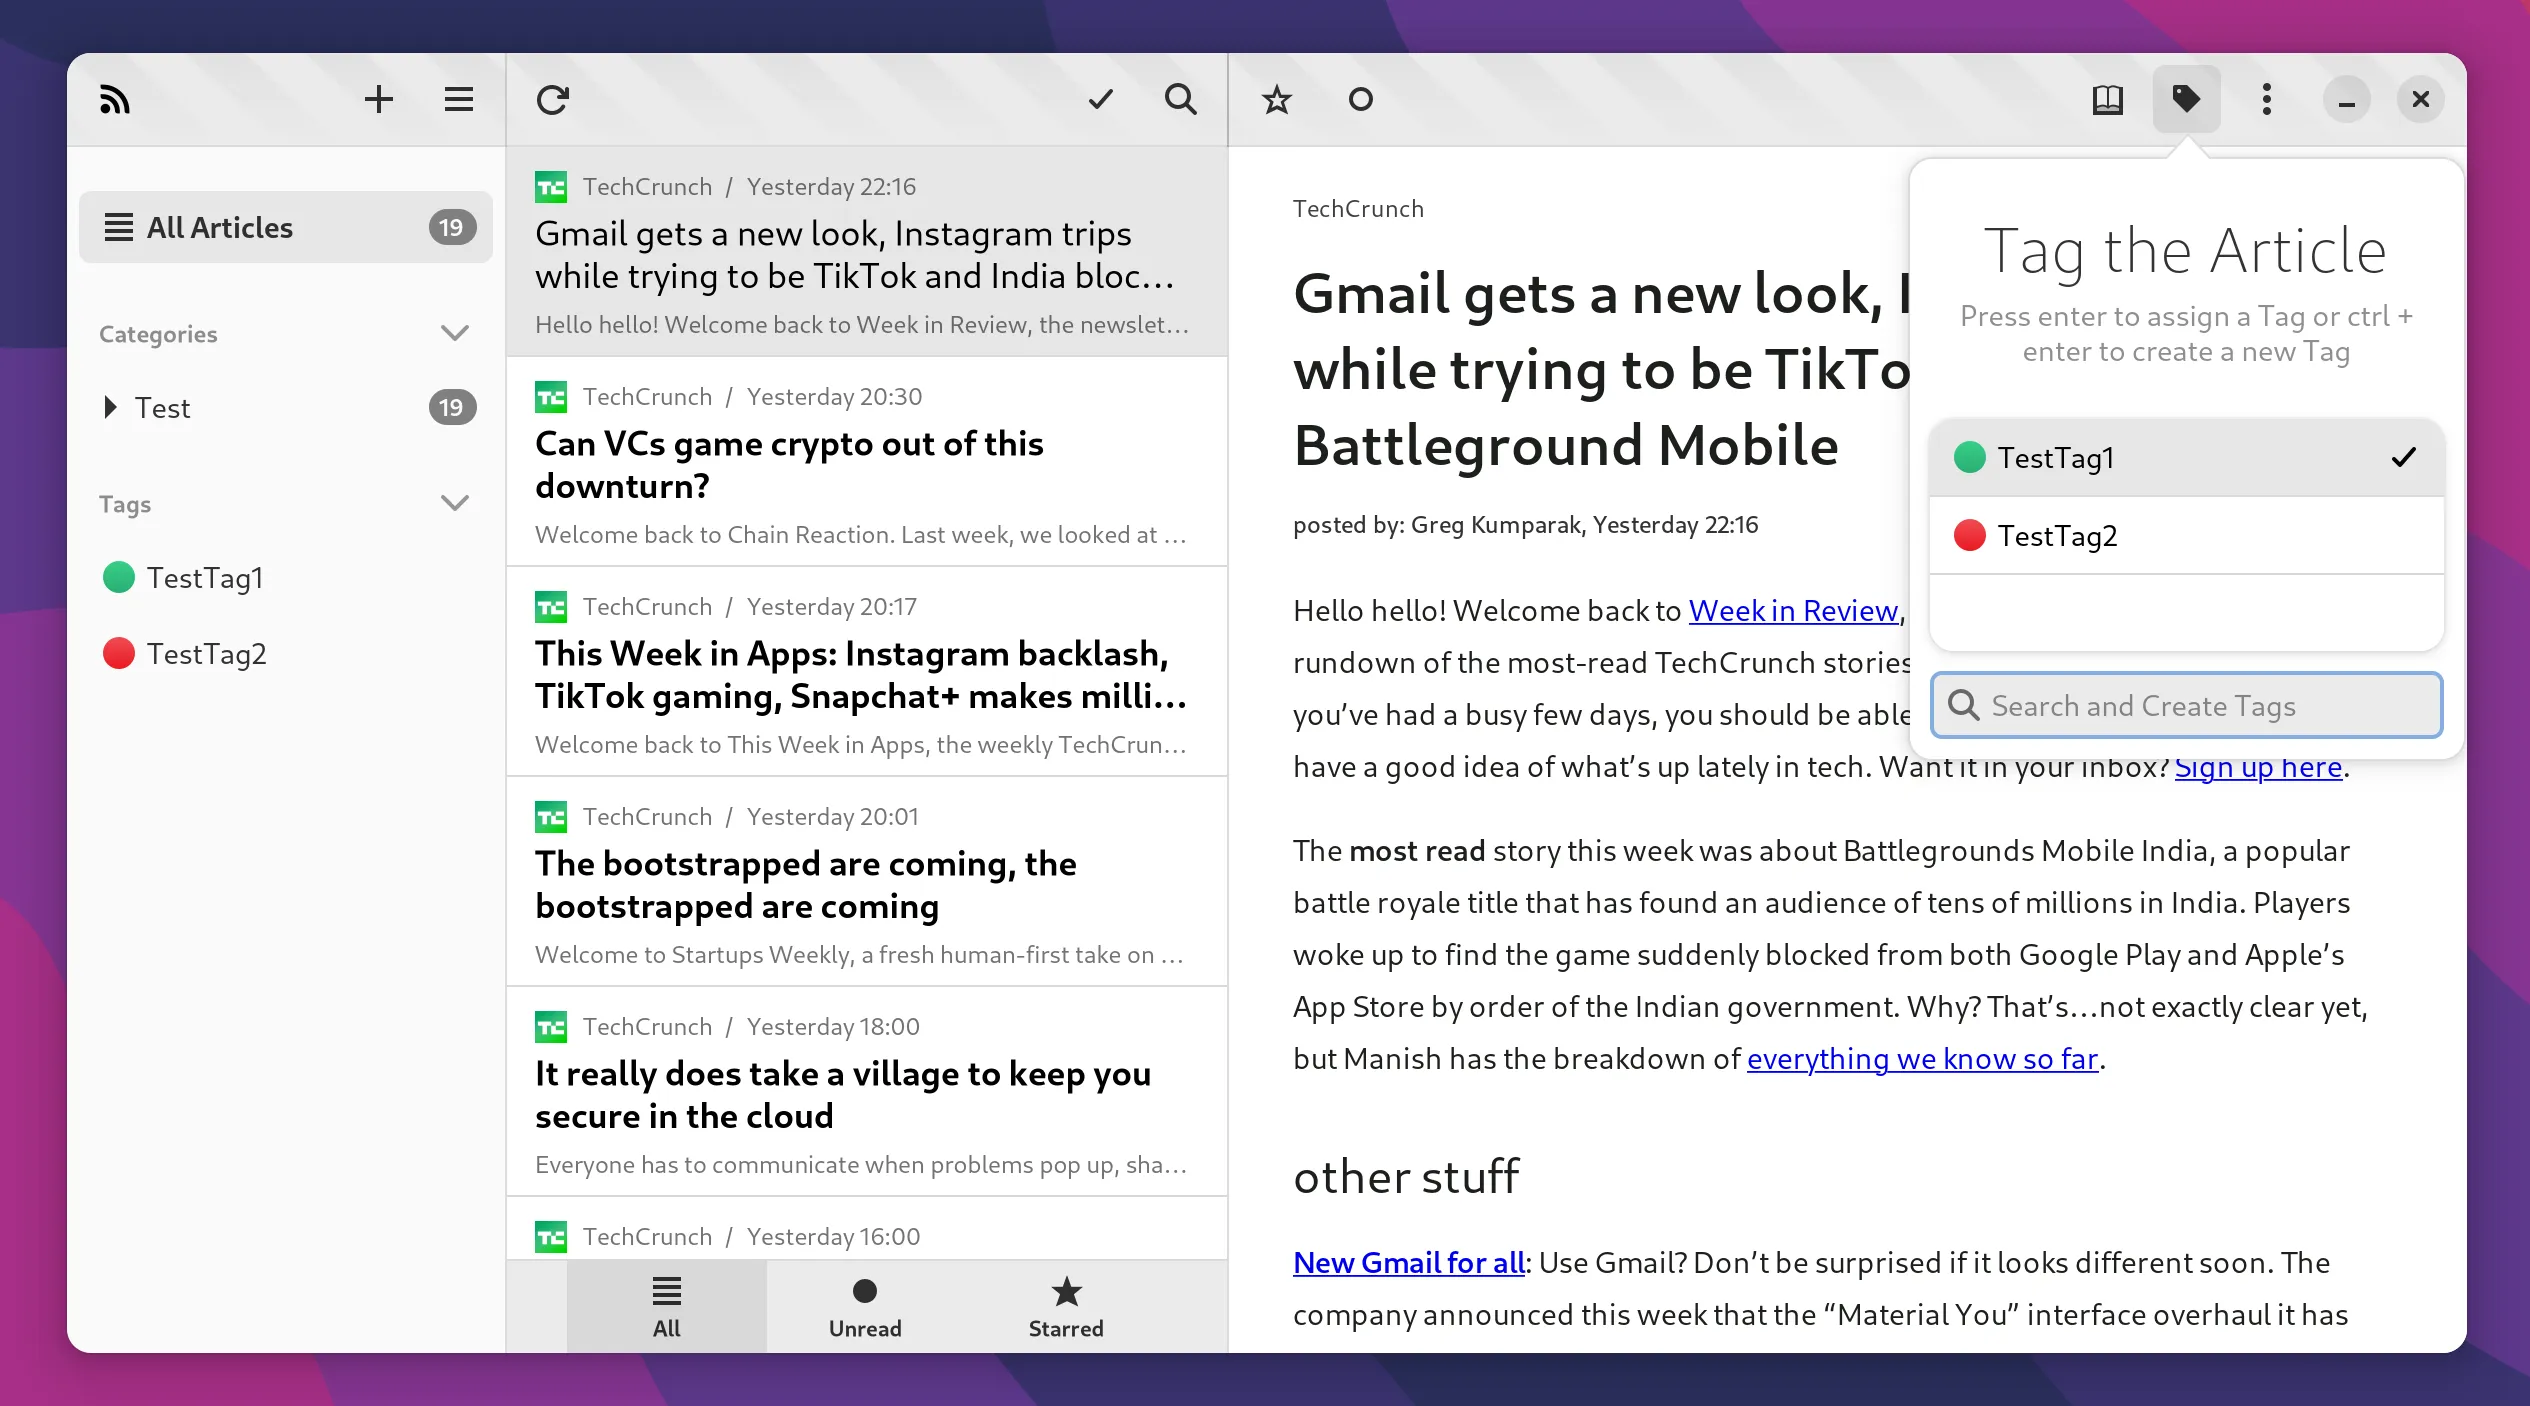Switch to the Unread tab
The height and width of the screenshot is (1406, 2530).
865,1307
